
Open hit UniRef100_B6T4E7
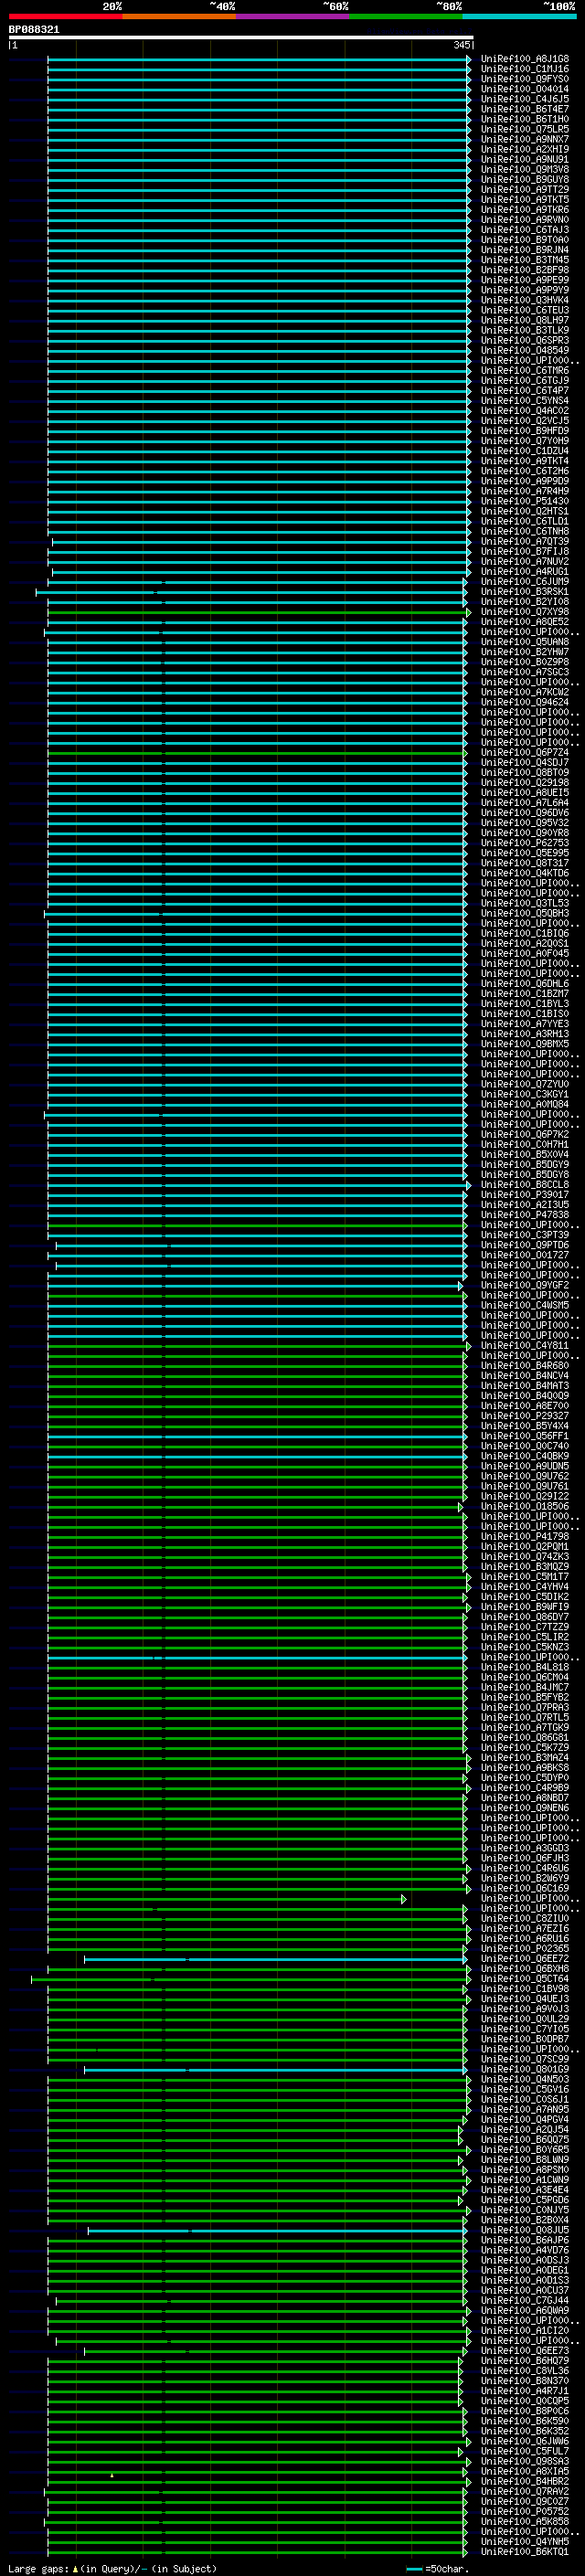click(x=525, y=110)
